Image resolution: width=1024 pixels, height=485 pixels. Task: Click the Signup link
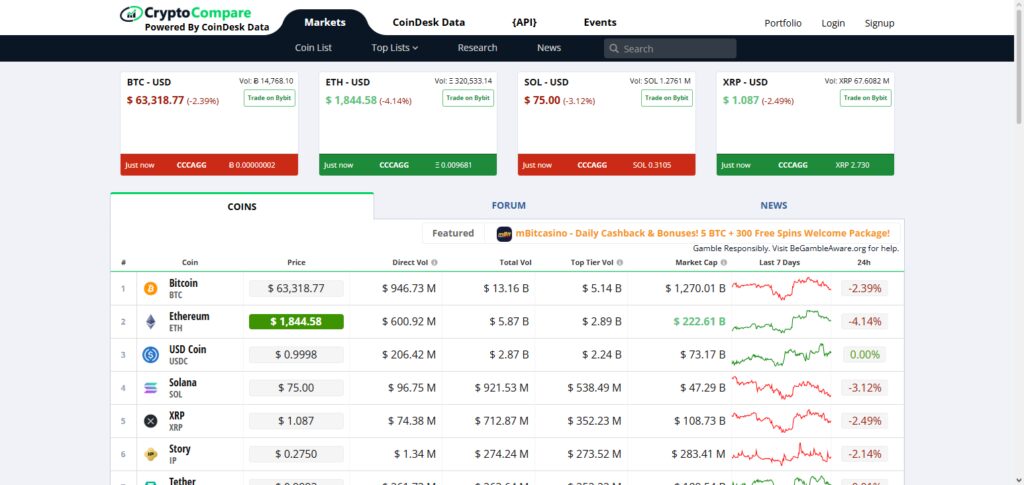(879, 23)
